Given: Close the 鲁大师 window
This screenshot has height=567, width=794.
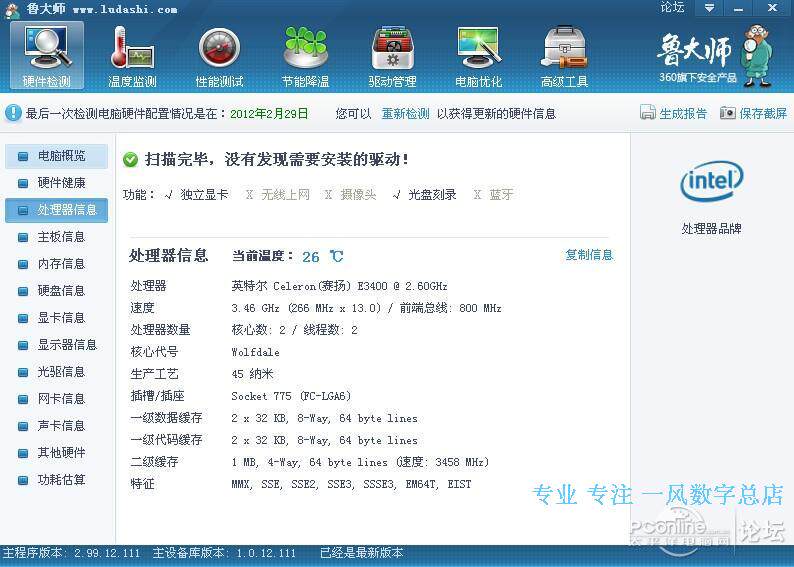Looking at the screenshot, I should [x=772, y=8].
